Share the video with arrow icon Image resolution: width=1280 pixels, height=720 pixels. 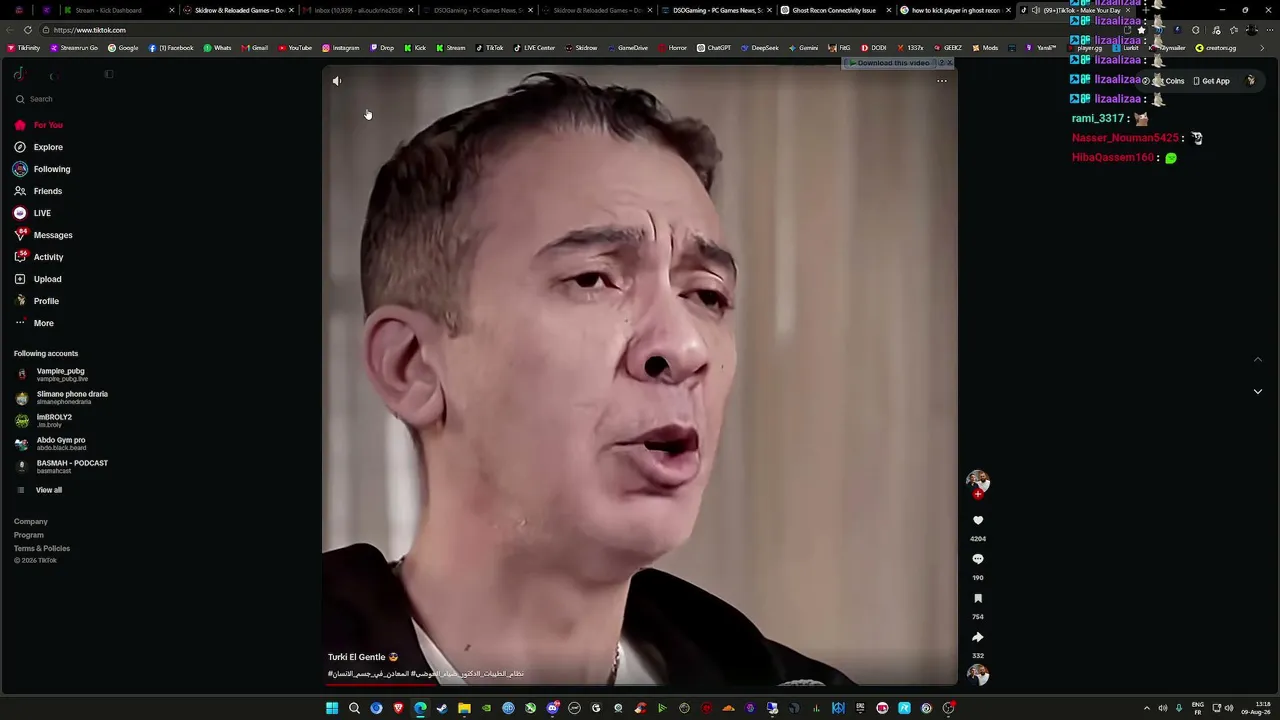tap(978, 637)
